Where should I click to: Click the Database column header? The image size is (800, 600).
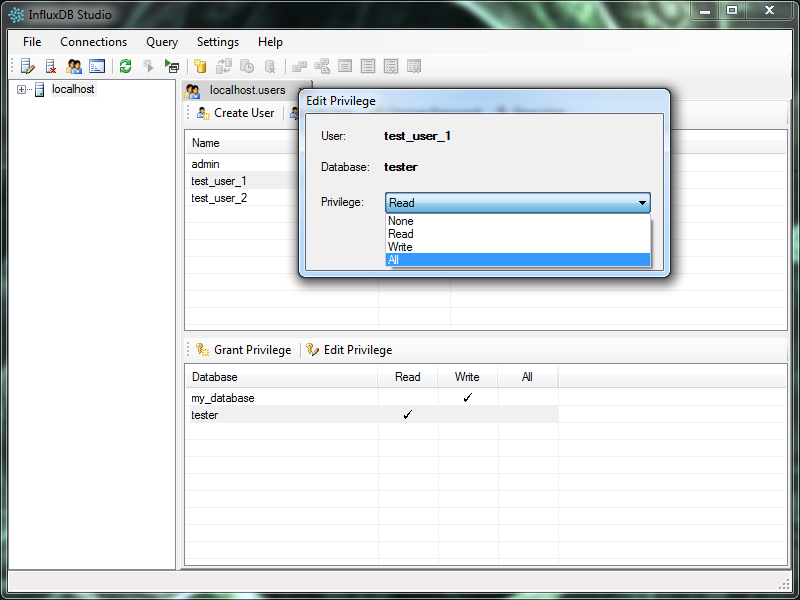(281, 377)
